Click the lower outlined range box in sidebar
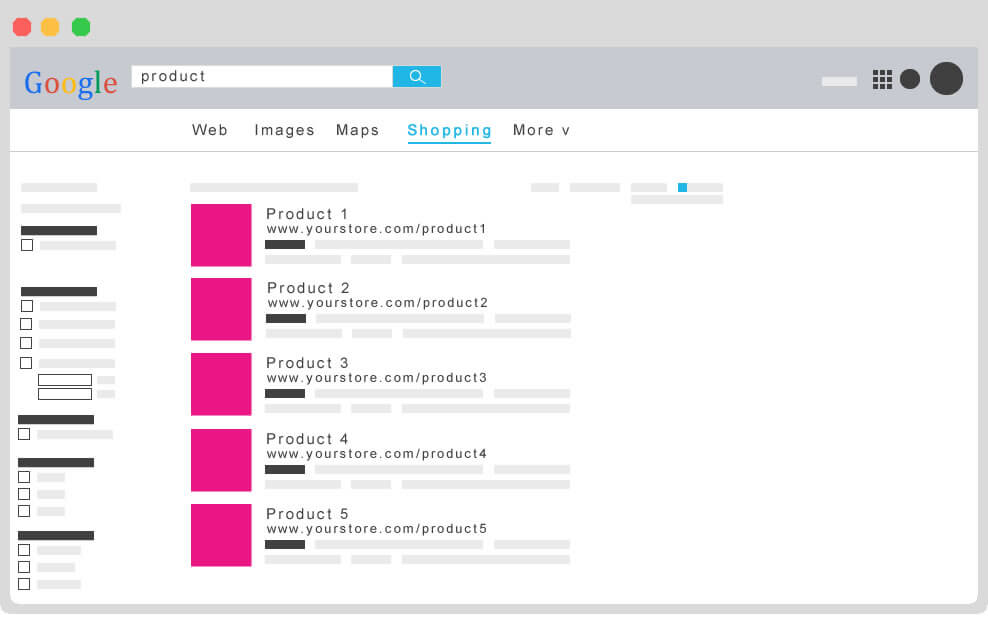 pos(65,394)
